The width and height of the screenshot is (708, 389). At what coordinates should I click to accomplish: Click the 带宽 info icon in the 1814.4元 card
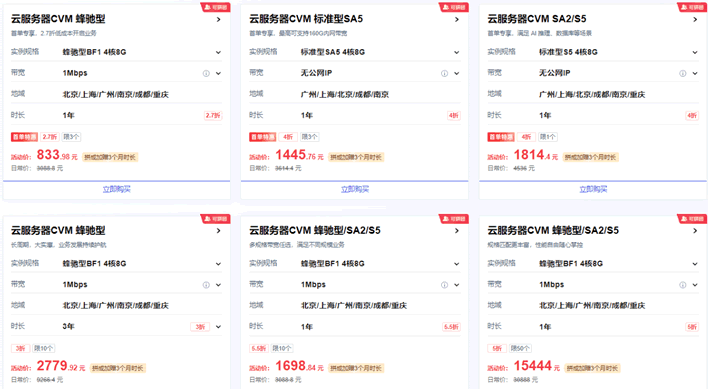click(x=683, y=73)
